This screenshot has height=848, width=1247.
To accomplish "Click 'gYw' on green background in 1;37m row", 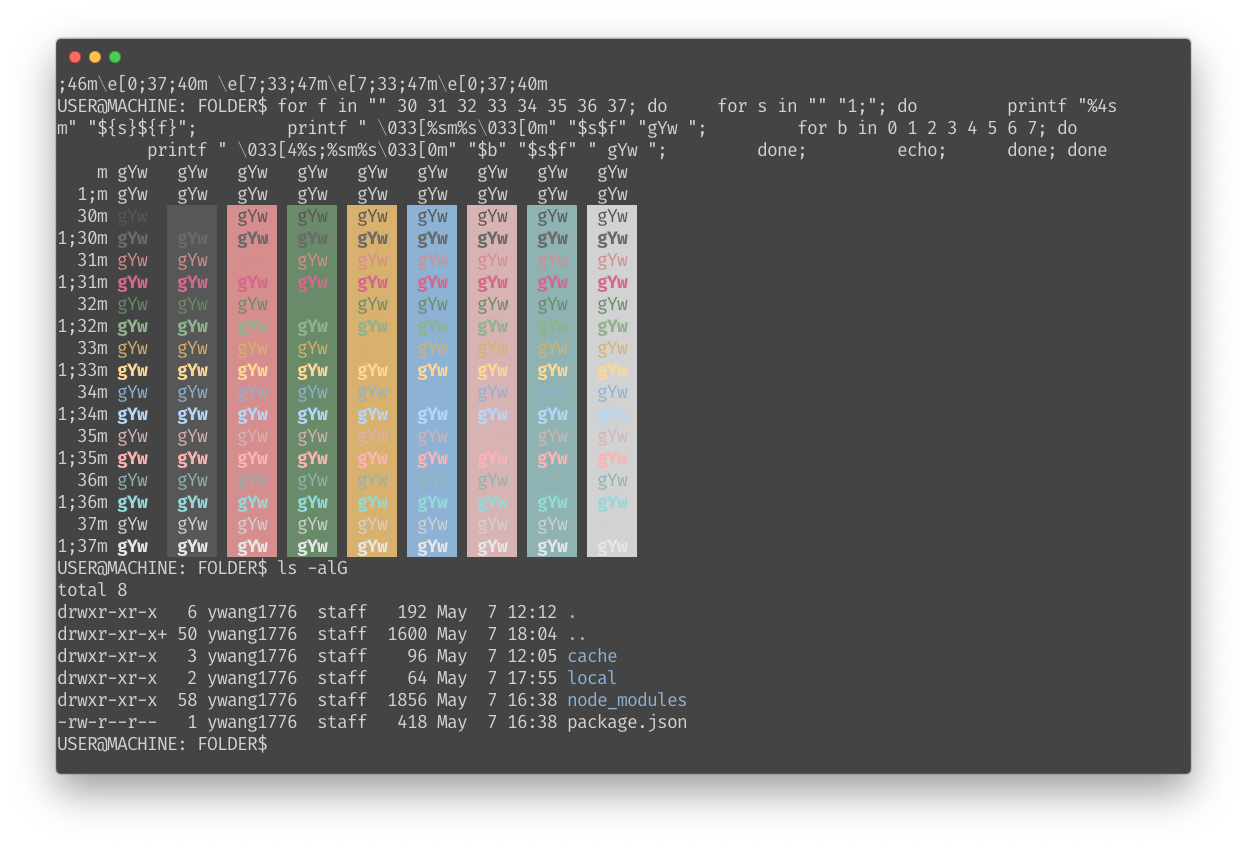I will (312, 546).
